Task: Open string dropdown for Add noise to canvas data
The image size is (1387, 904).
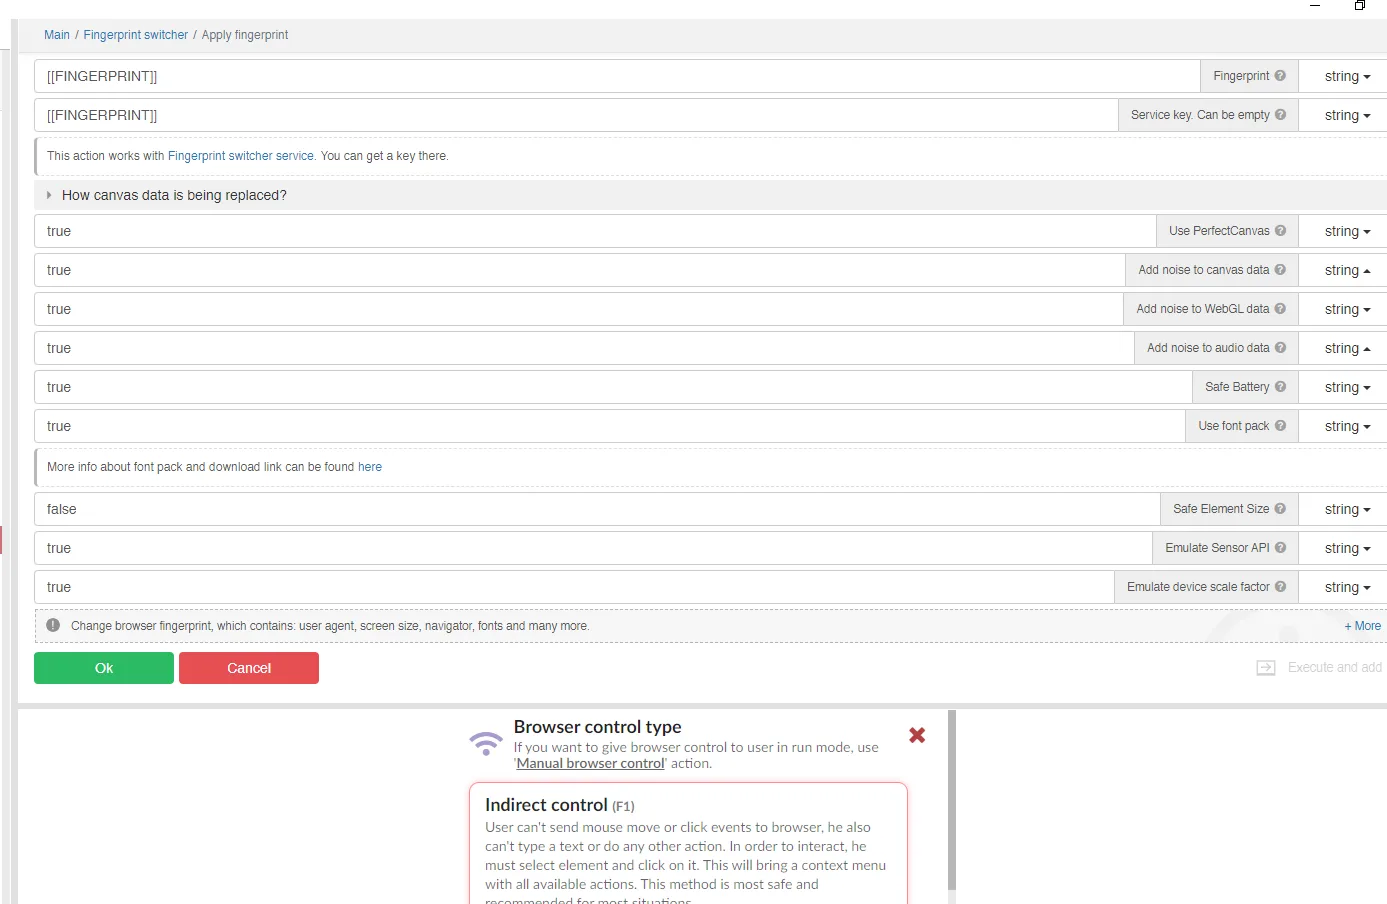Action: (1347, 270)
